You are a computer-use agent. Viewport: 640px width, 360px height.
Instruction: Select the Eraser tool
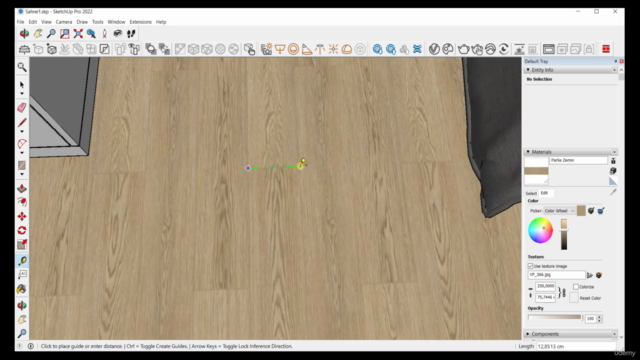coord(22,107)
